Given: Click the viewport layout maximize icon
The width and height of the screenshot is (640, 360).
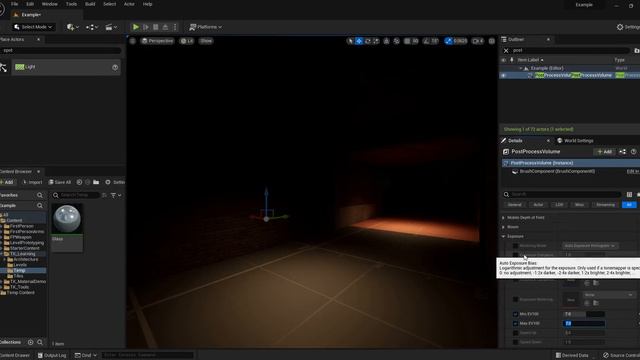Looking at the screenshot, I should point(492,41).
